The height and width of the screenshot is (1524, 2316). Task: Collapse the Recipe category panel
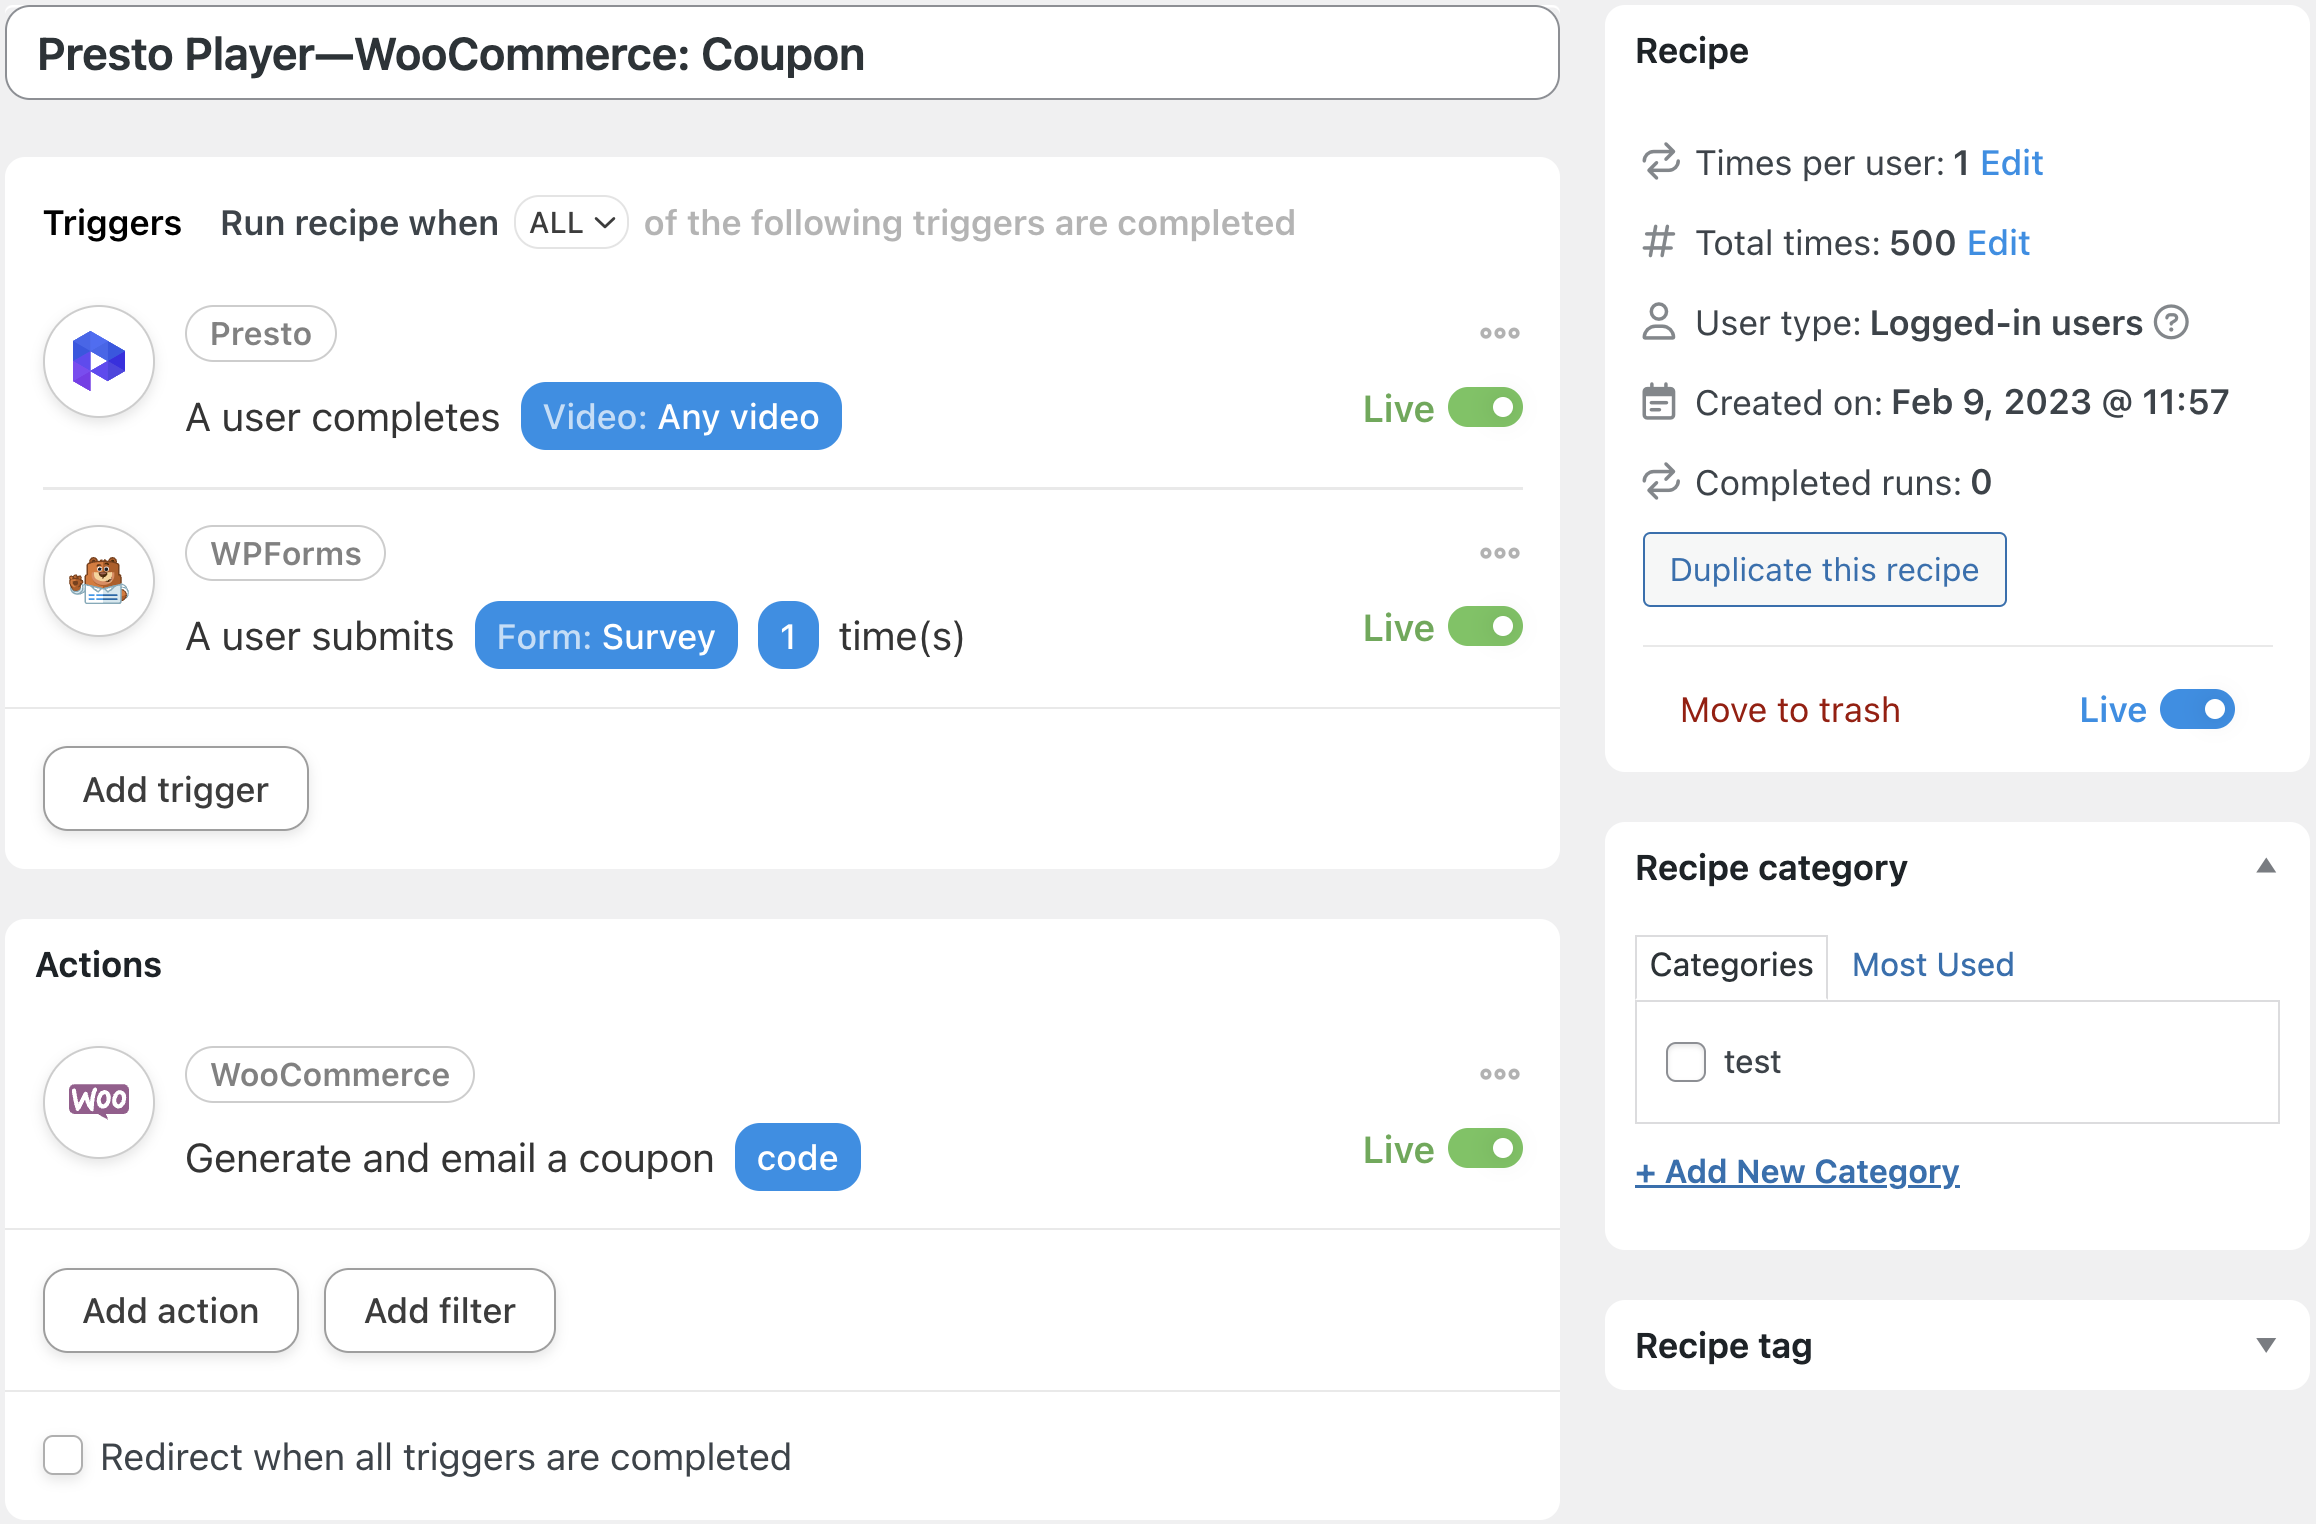(2266, 866)
